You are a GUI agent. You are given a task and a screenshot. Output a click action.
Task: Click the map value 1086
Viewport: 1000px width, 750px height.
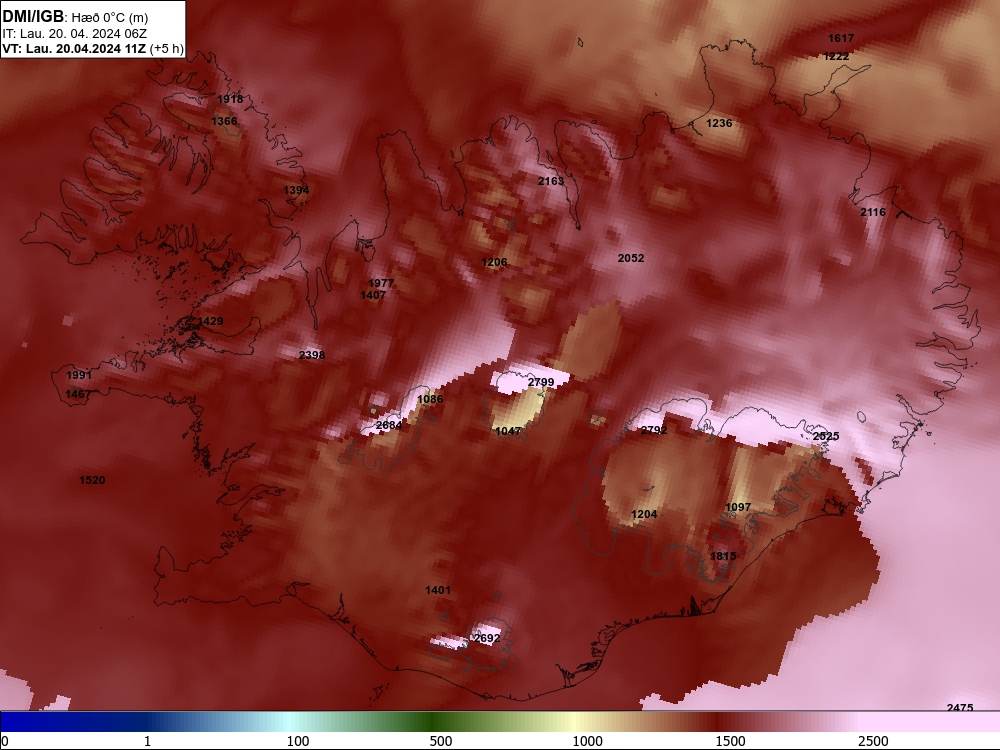[430, 399]
